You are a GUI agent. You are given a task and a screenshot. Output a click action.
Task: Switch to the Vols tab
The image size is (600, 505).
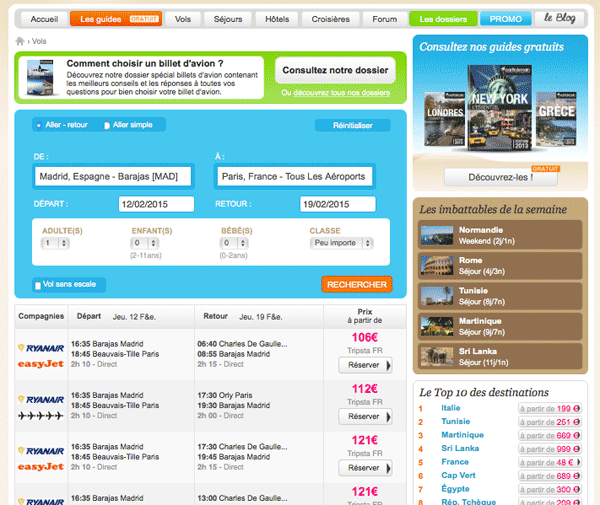tap(183, 19)
